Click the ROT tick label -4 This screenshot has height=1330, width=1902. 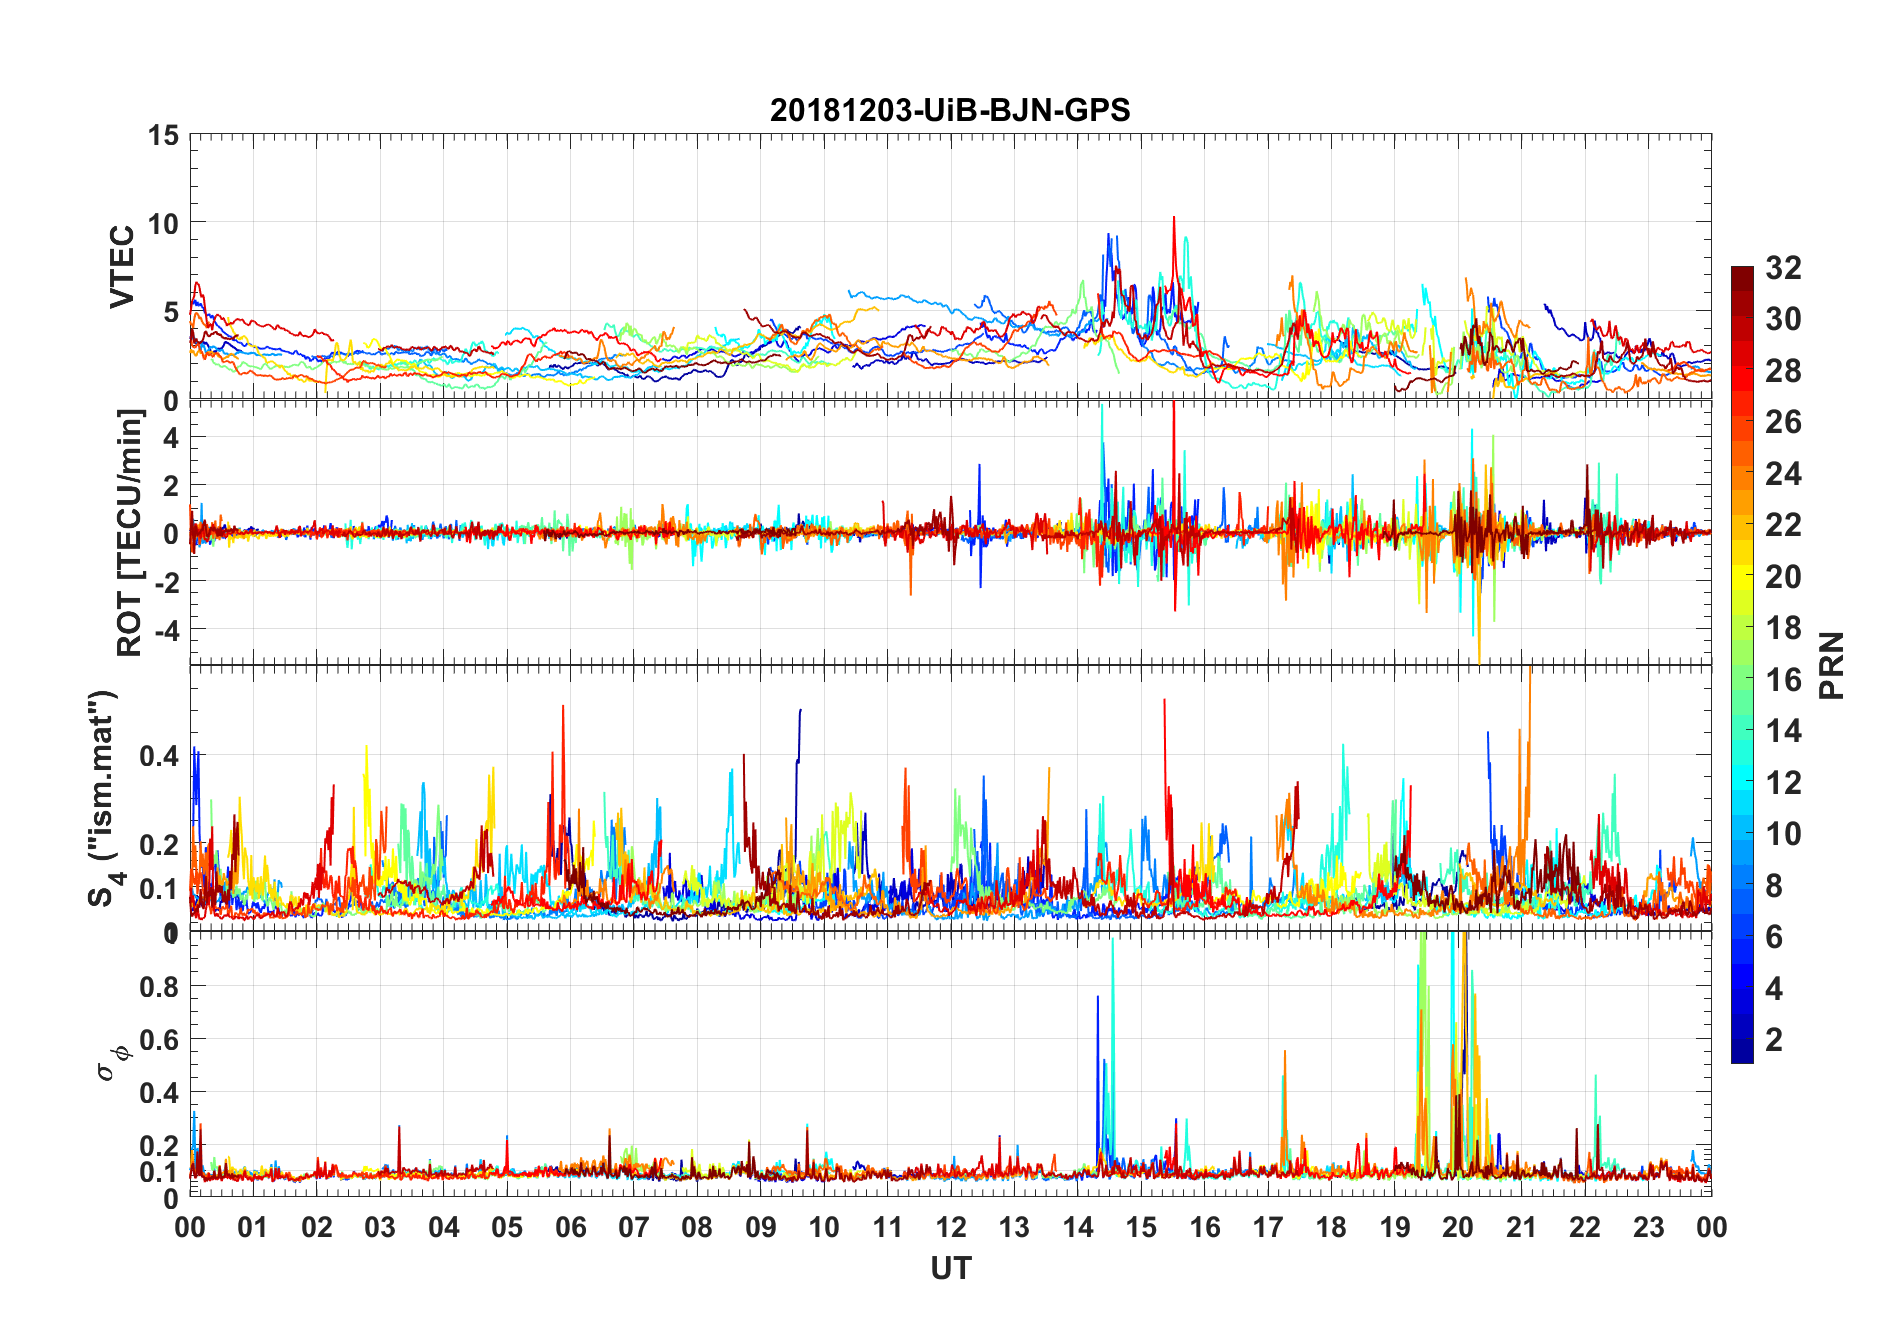[165, 630]
